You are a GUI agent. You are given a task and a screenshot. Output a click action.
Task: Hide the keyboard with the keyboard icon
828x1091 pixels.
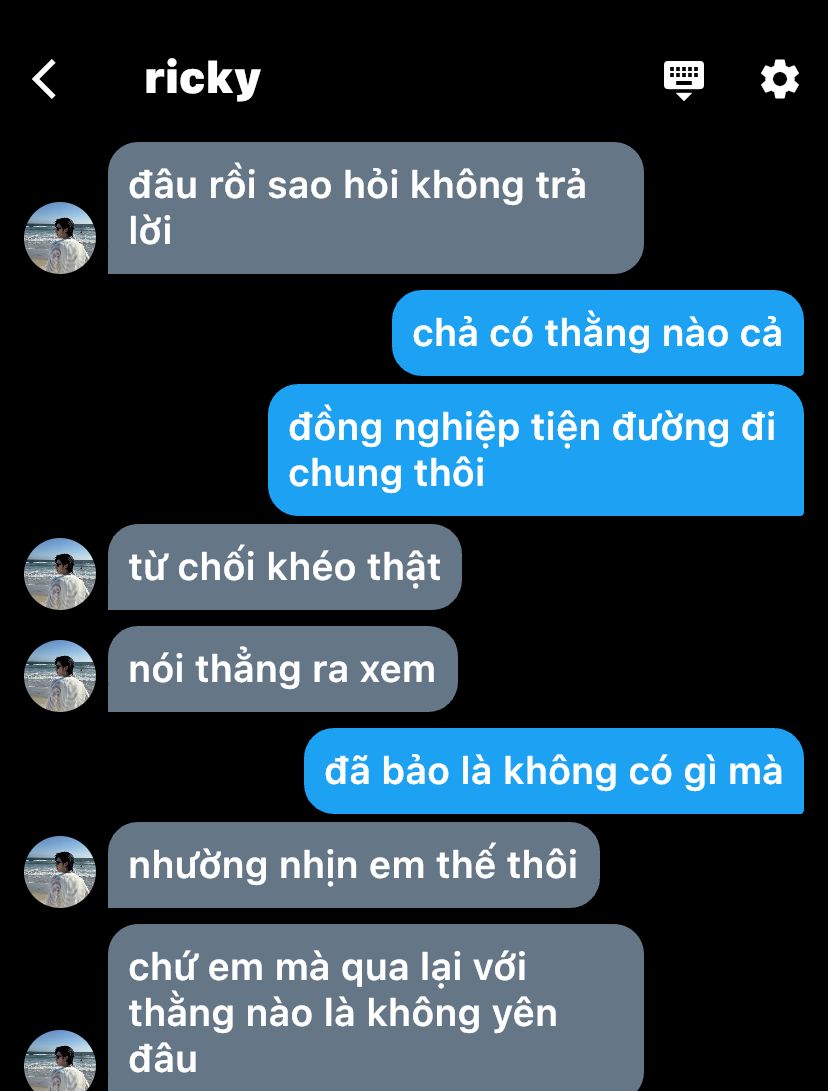(x=683, y=80)
